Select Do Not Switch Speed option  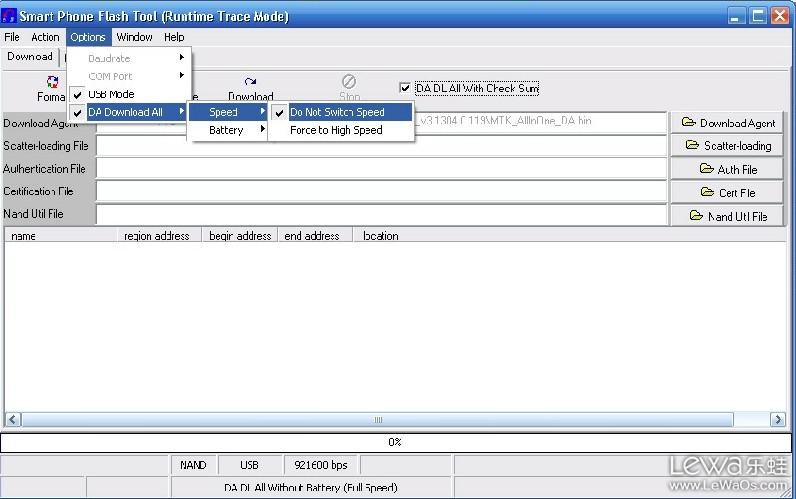[337, 112]
